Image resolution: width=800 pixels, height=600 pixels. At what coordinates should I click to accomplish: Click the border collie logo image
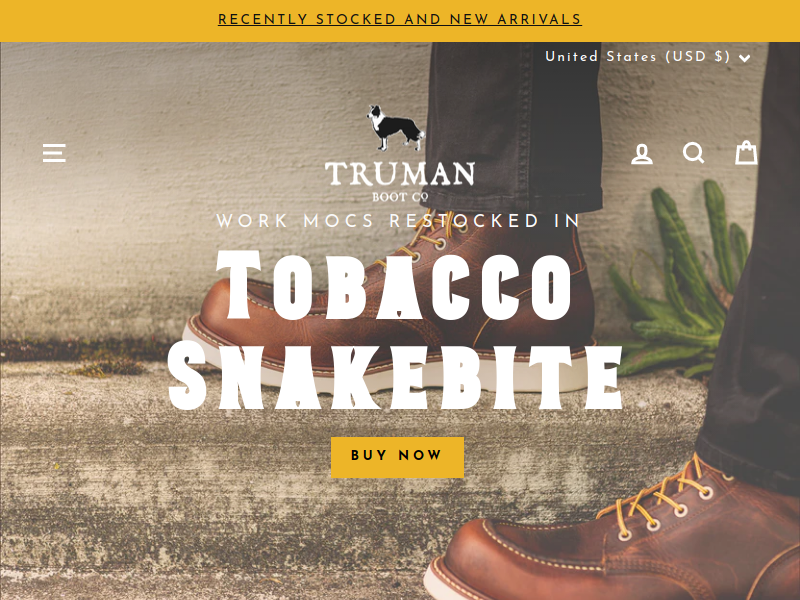click(395, 128)
